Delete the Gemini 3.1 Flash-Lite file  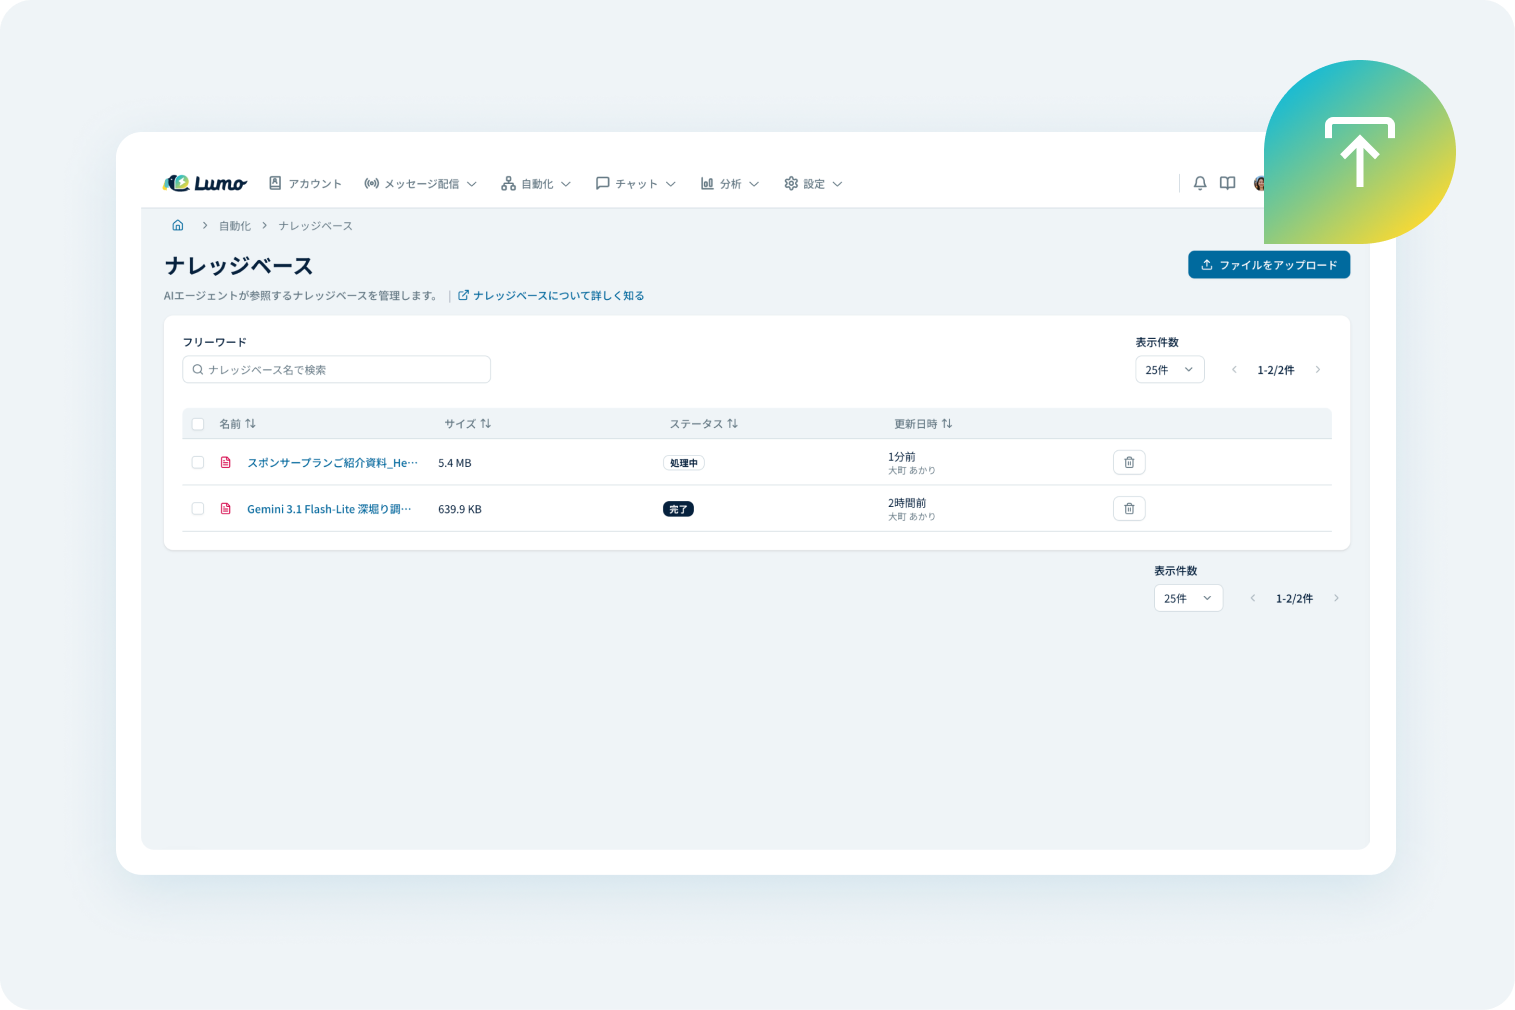[1129, 509]
